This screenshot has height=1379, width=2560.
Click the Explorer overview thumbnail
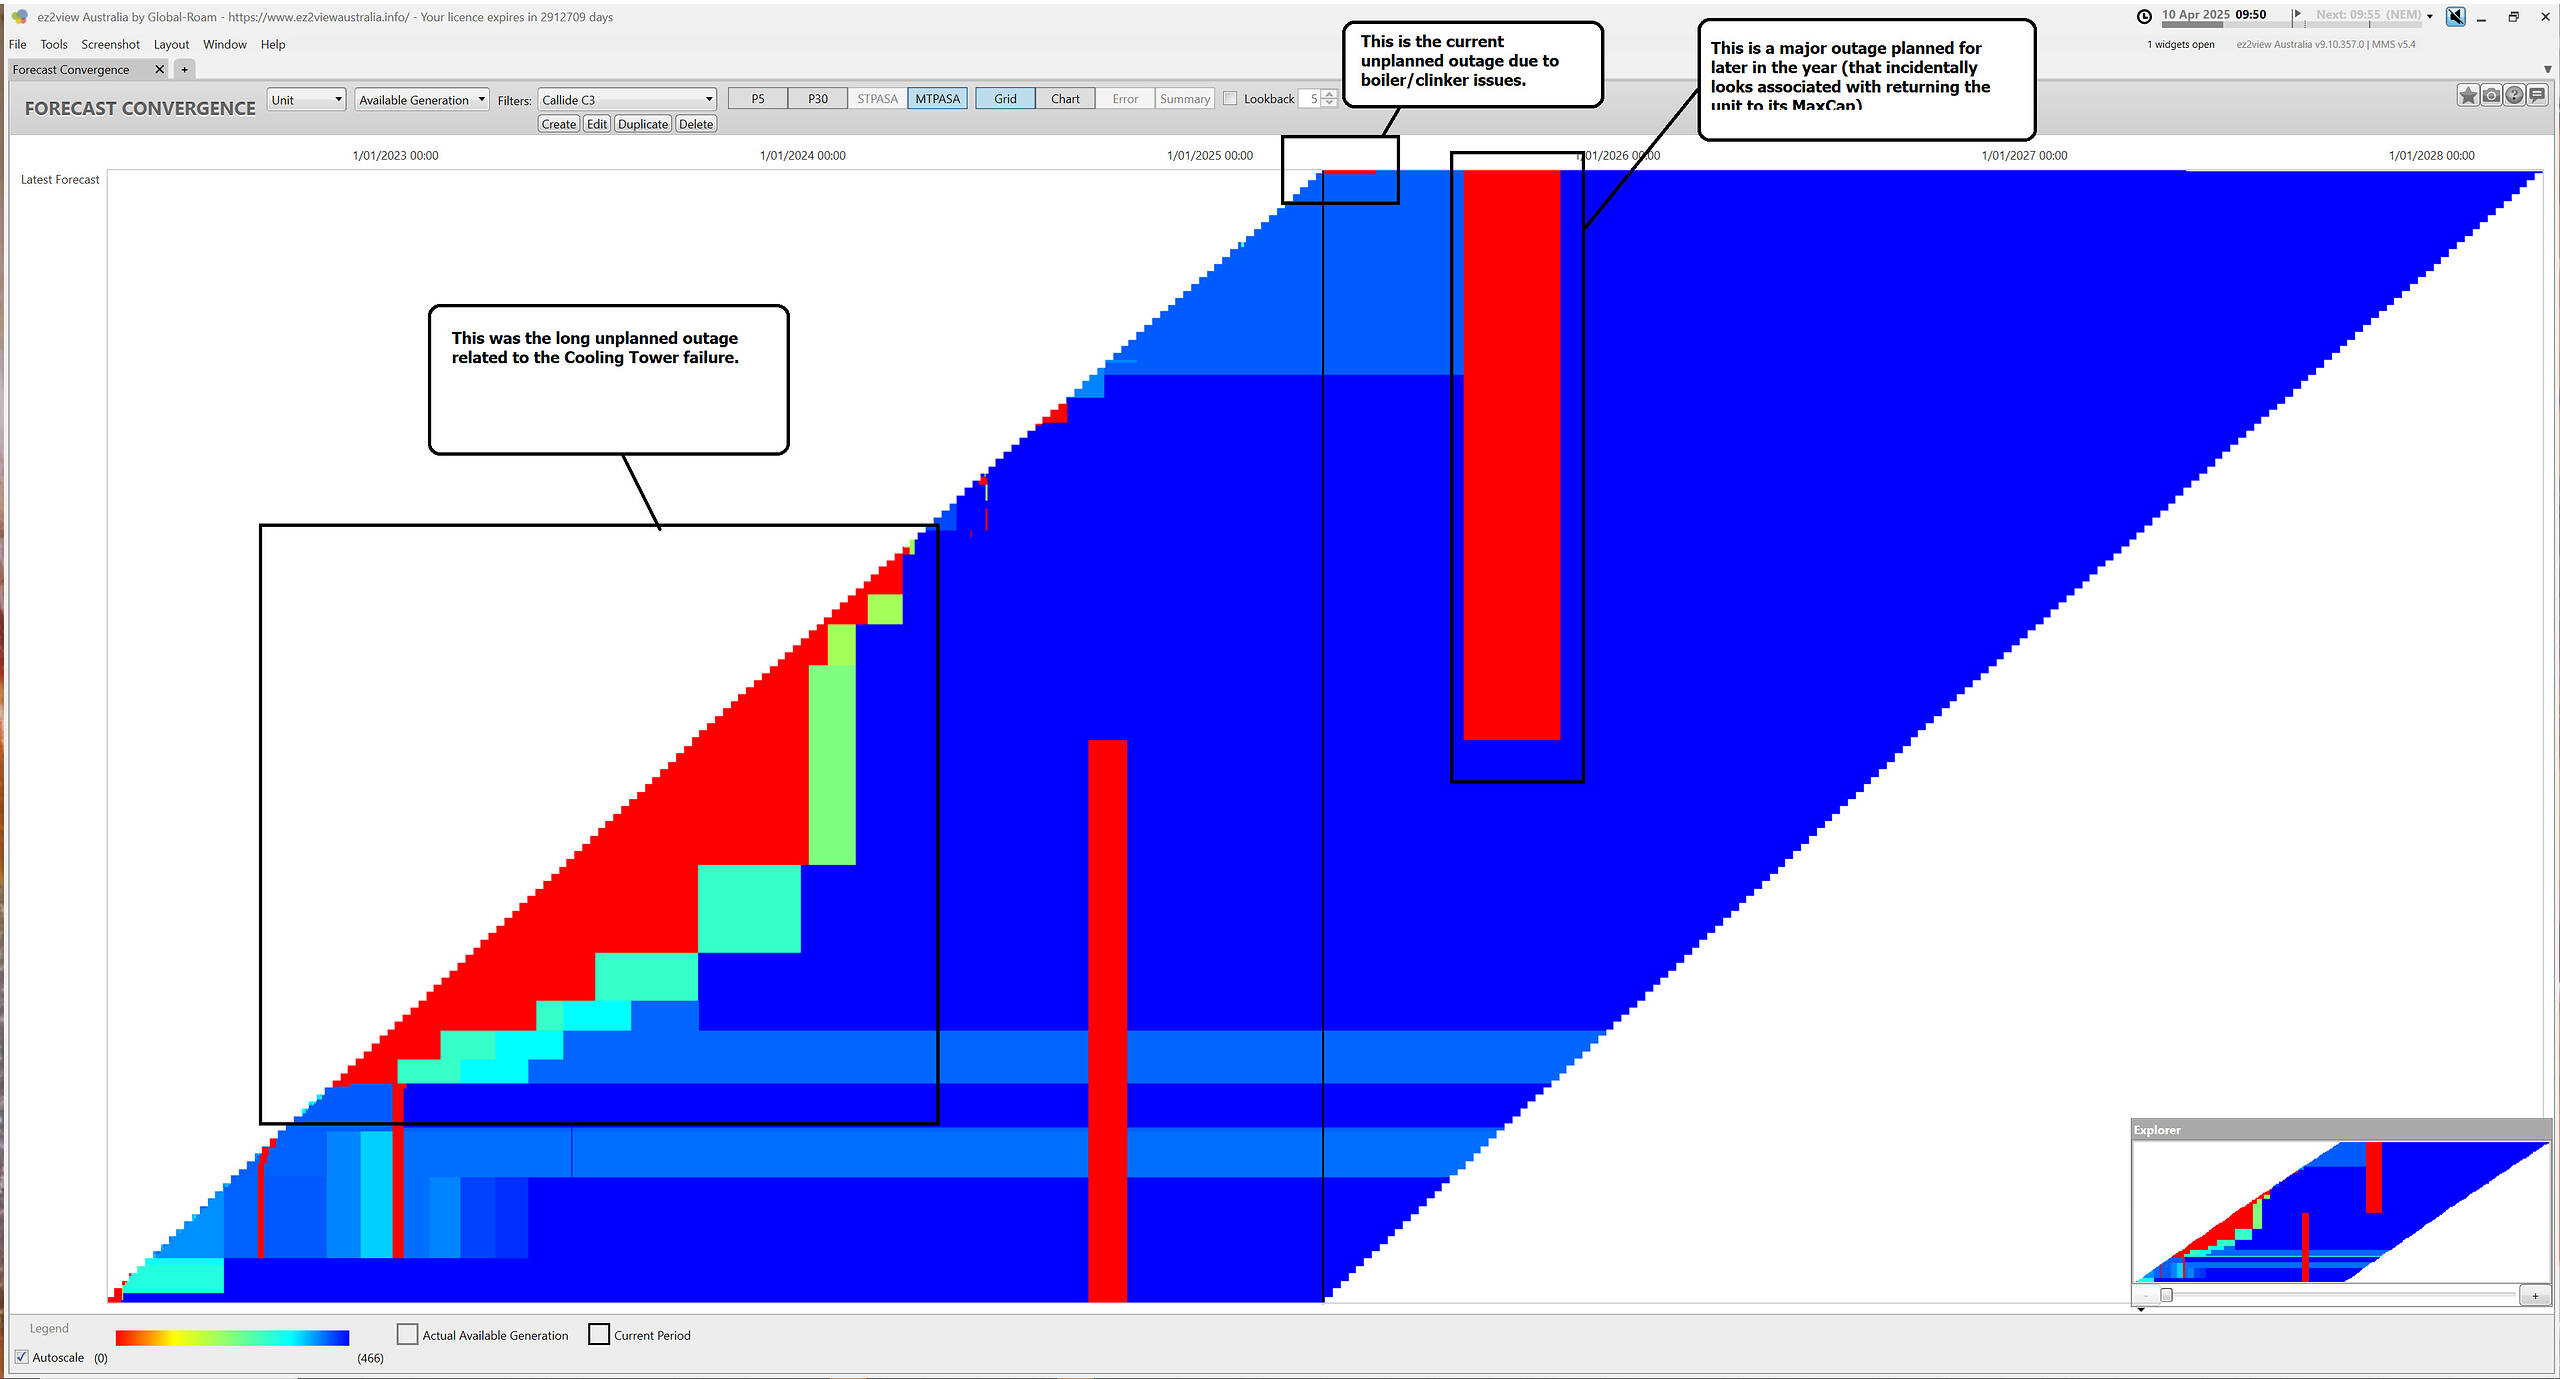[x=2341, y=1211]
